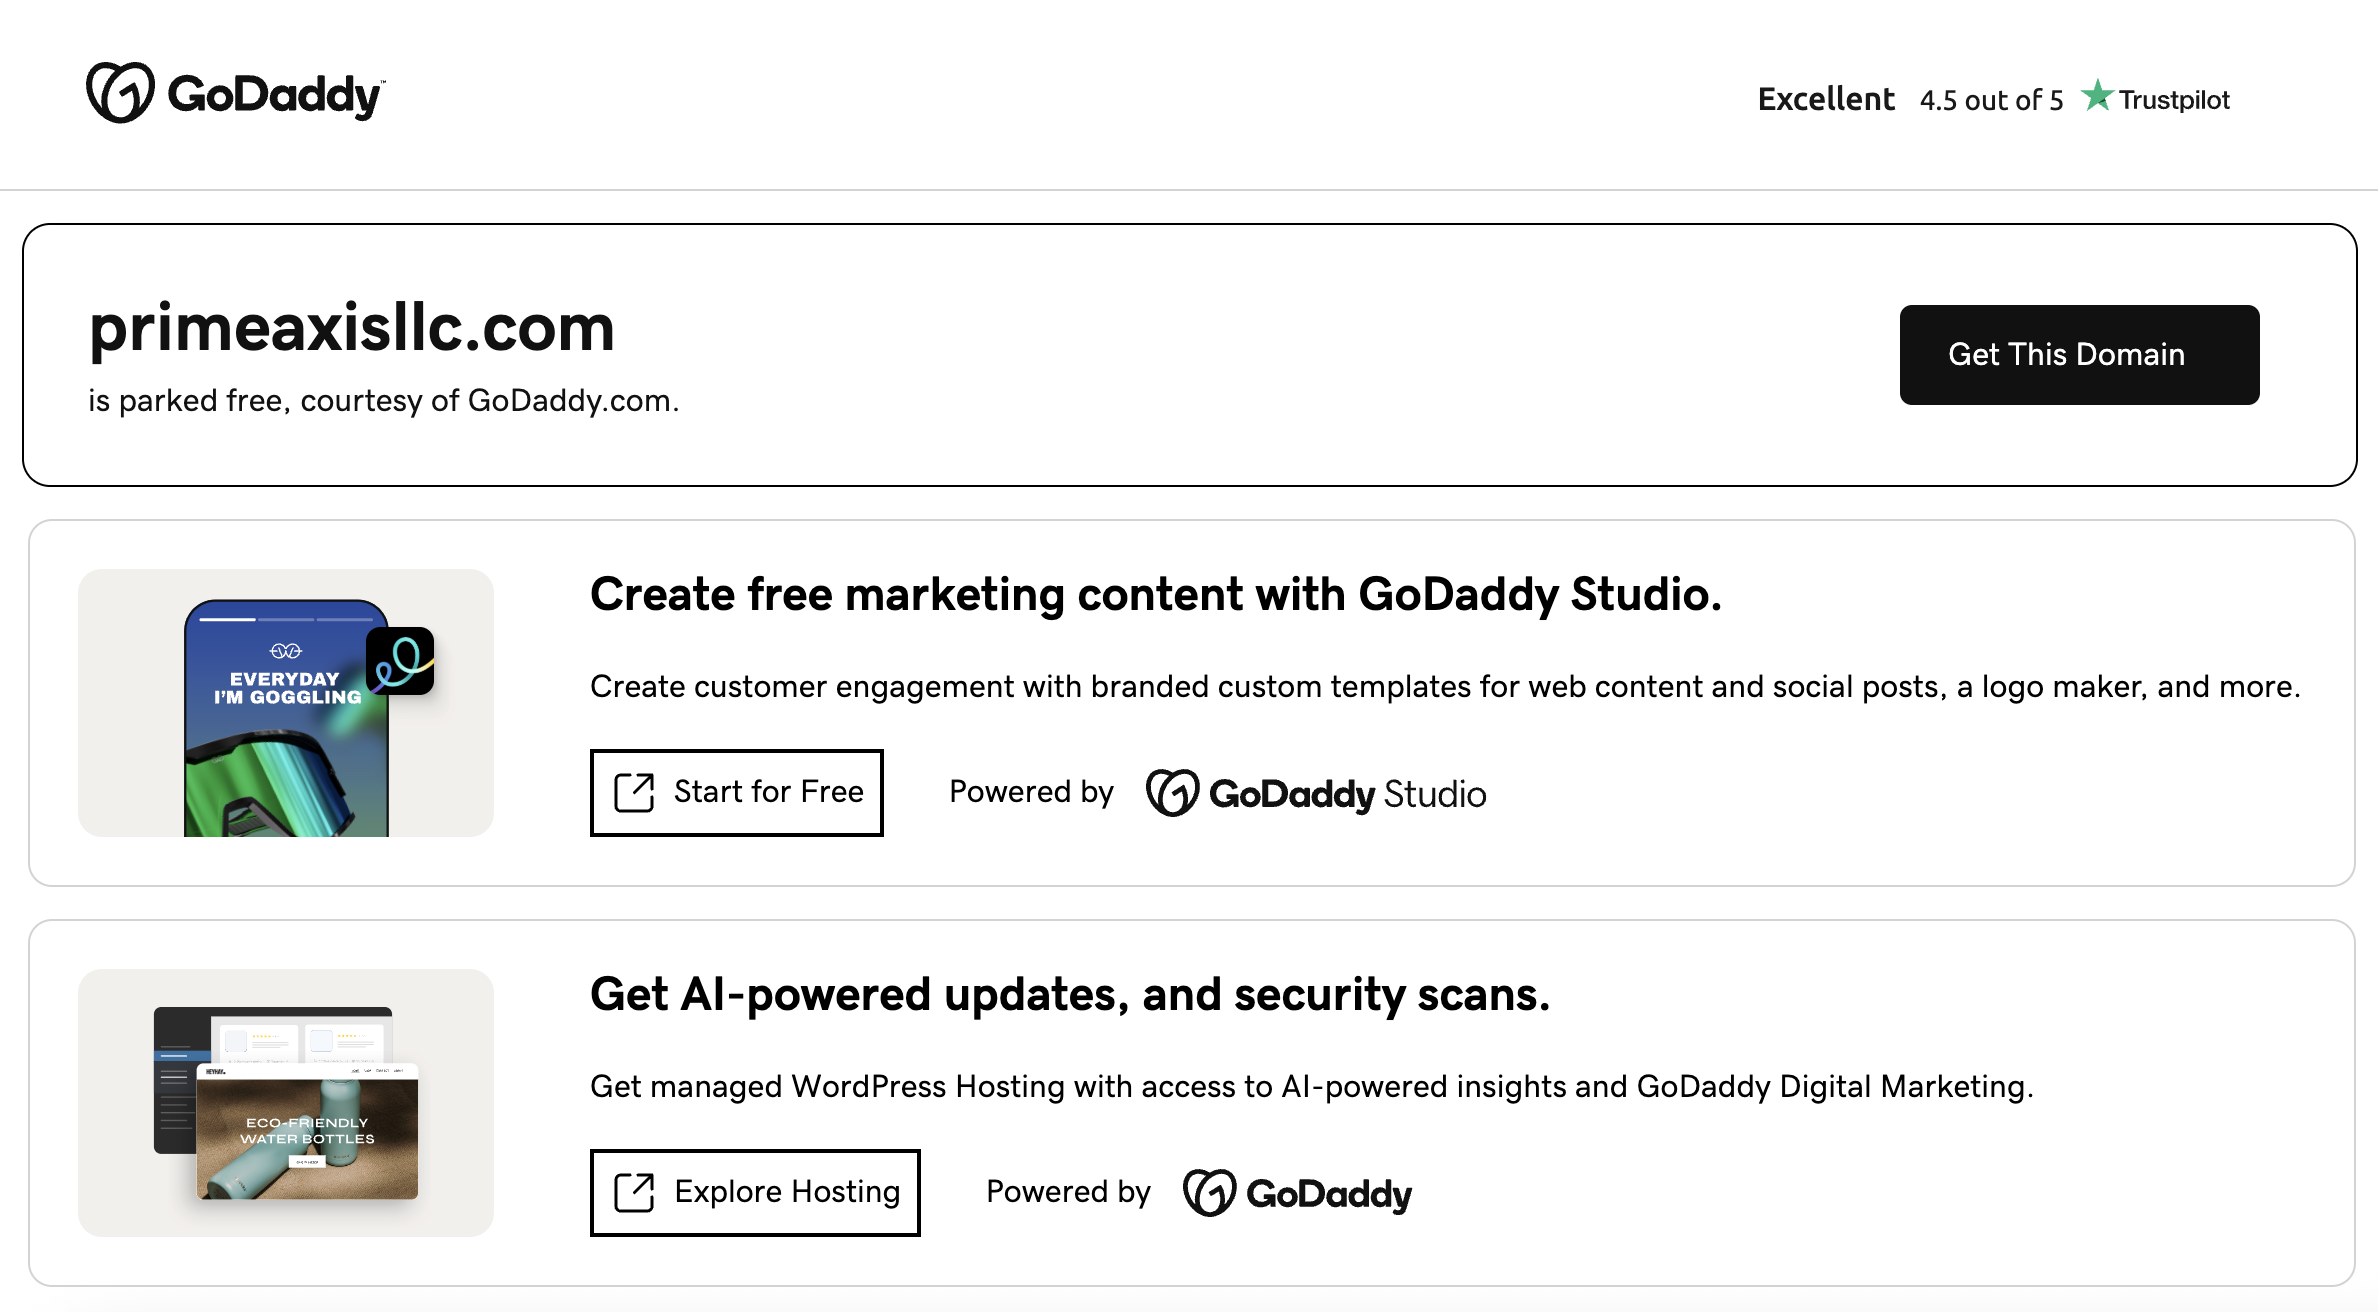Open the Trustpilot text link
This screenshot has width=2378, height=1312.
tap(2174, 100)
